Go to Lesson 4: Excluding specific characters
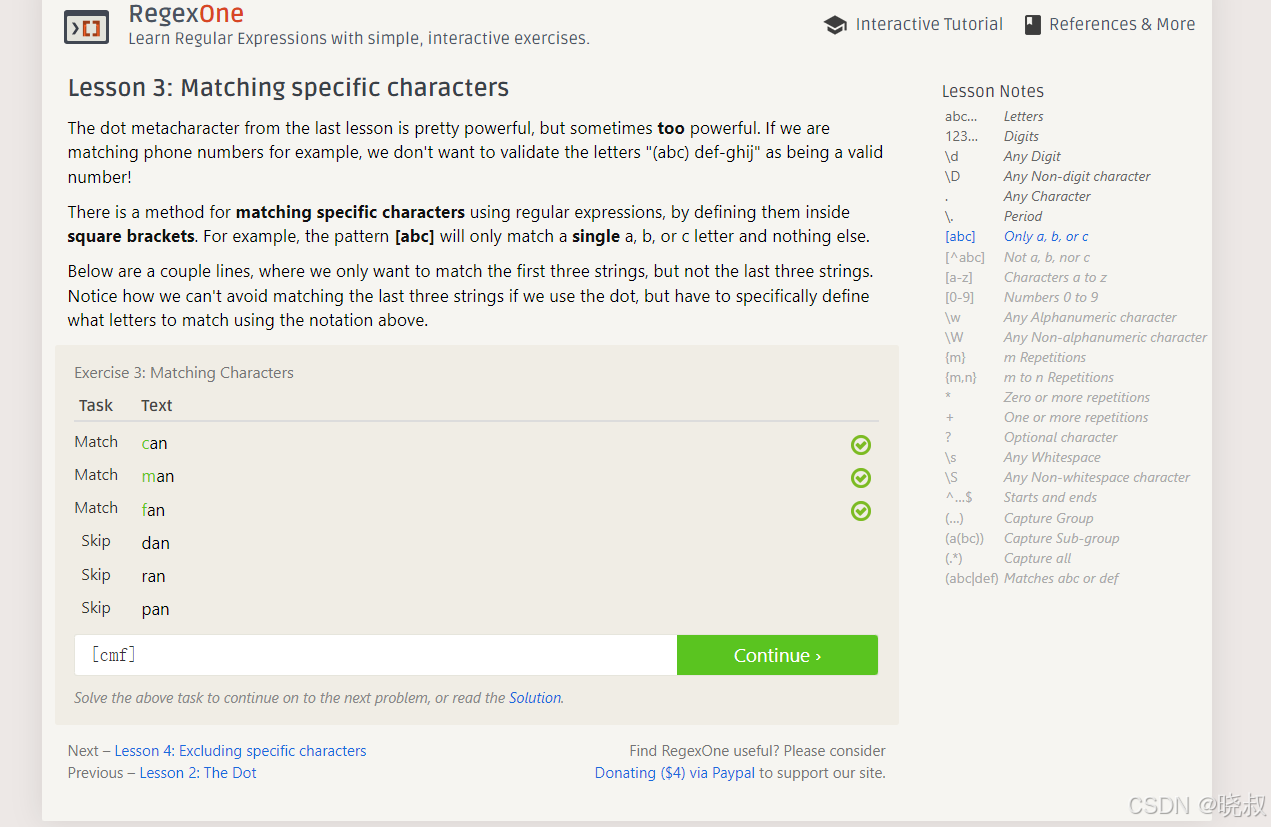The image size is (1271, 827). pyautogui.click(x=240, y=751)
